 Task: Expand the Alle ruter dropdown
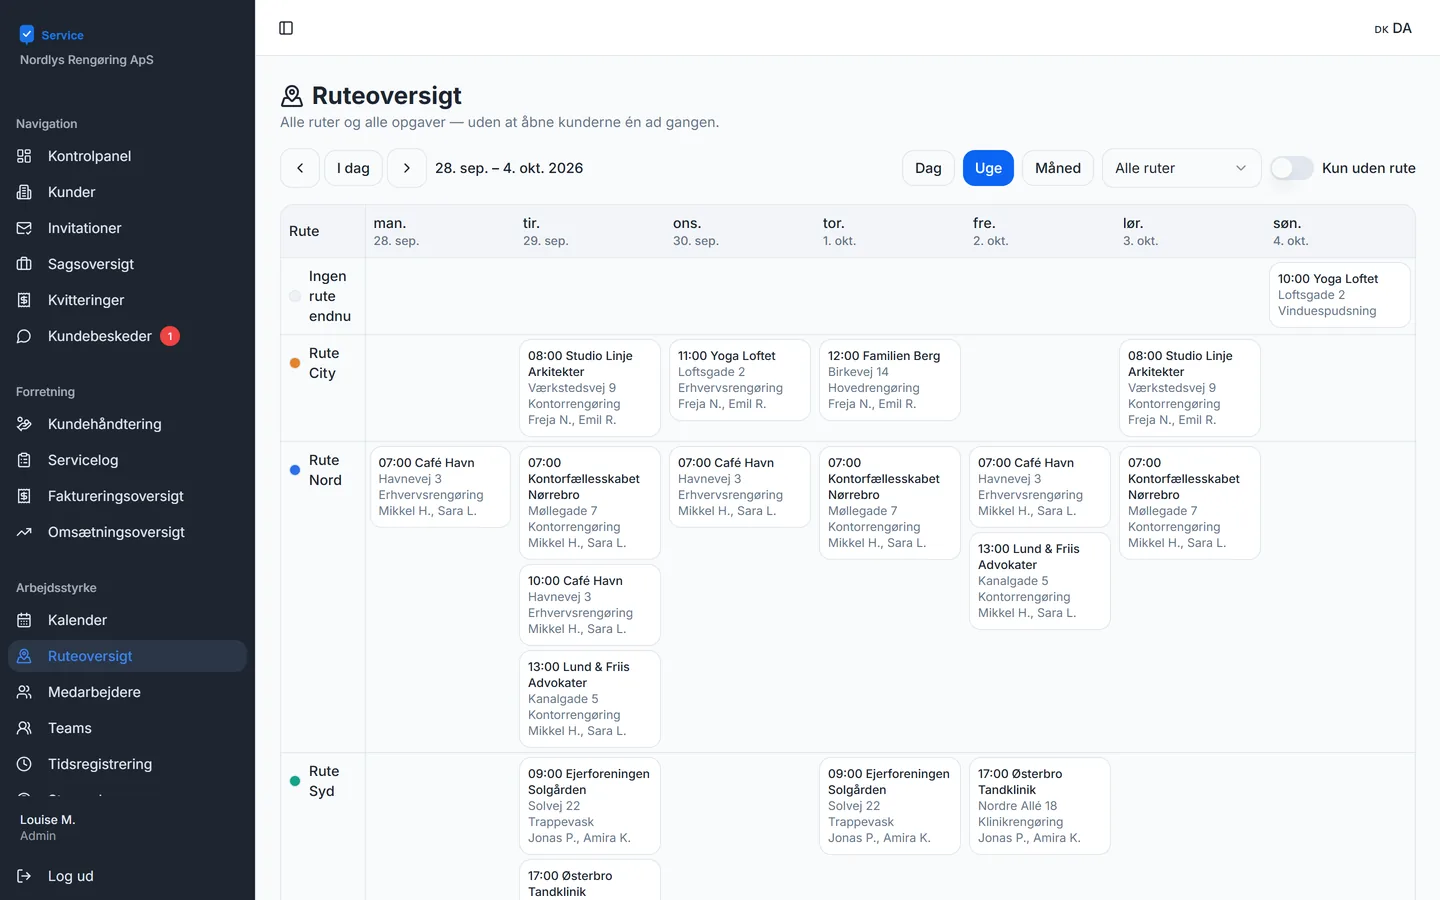tap(1182, 168)
